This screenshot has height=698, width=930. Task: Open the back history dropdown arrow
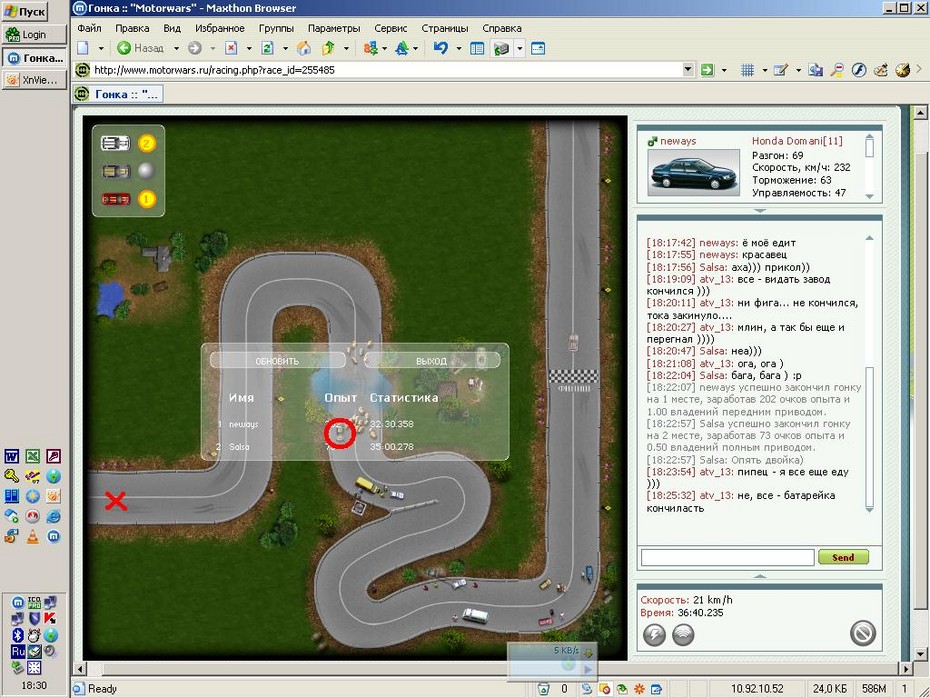pyautogui.click(x=176, y=49)
